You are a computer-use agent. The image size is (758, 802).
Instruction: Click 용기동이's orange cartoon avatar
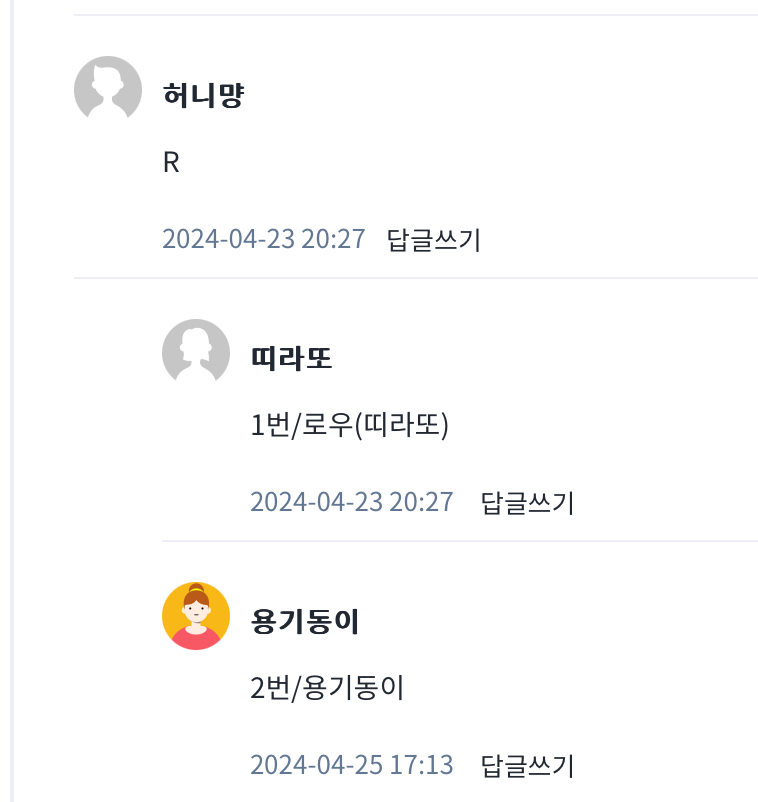tap(196, 616)
